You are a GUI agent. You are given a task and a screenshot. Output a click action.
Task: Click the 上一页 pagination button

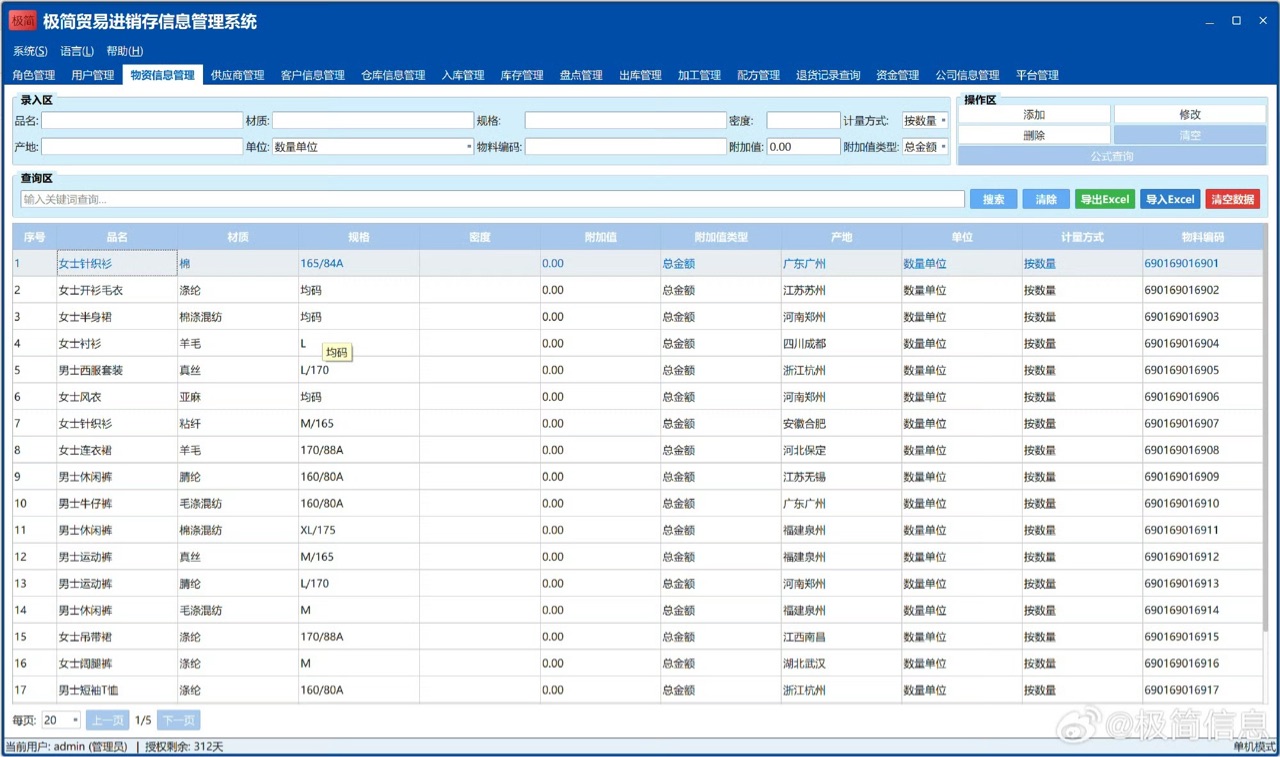coord(108,720)
